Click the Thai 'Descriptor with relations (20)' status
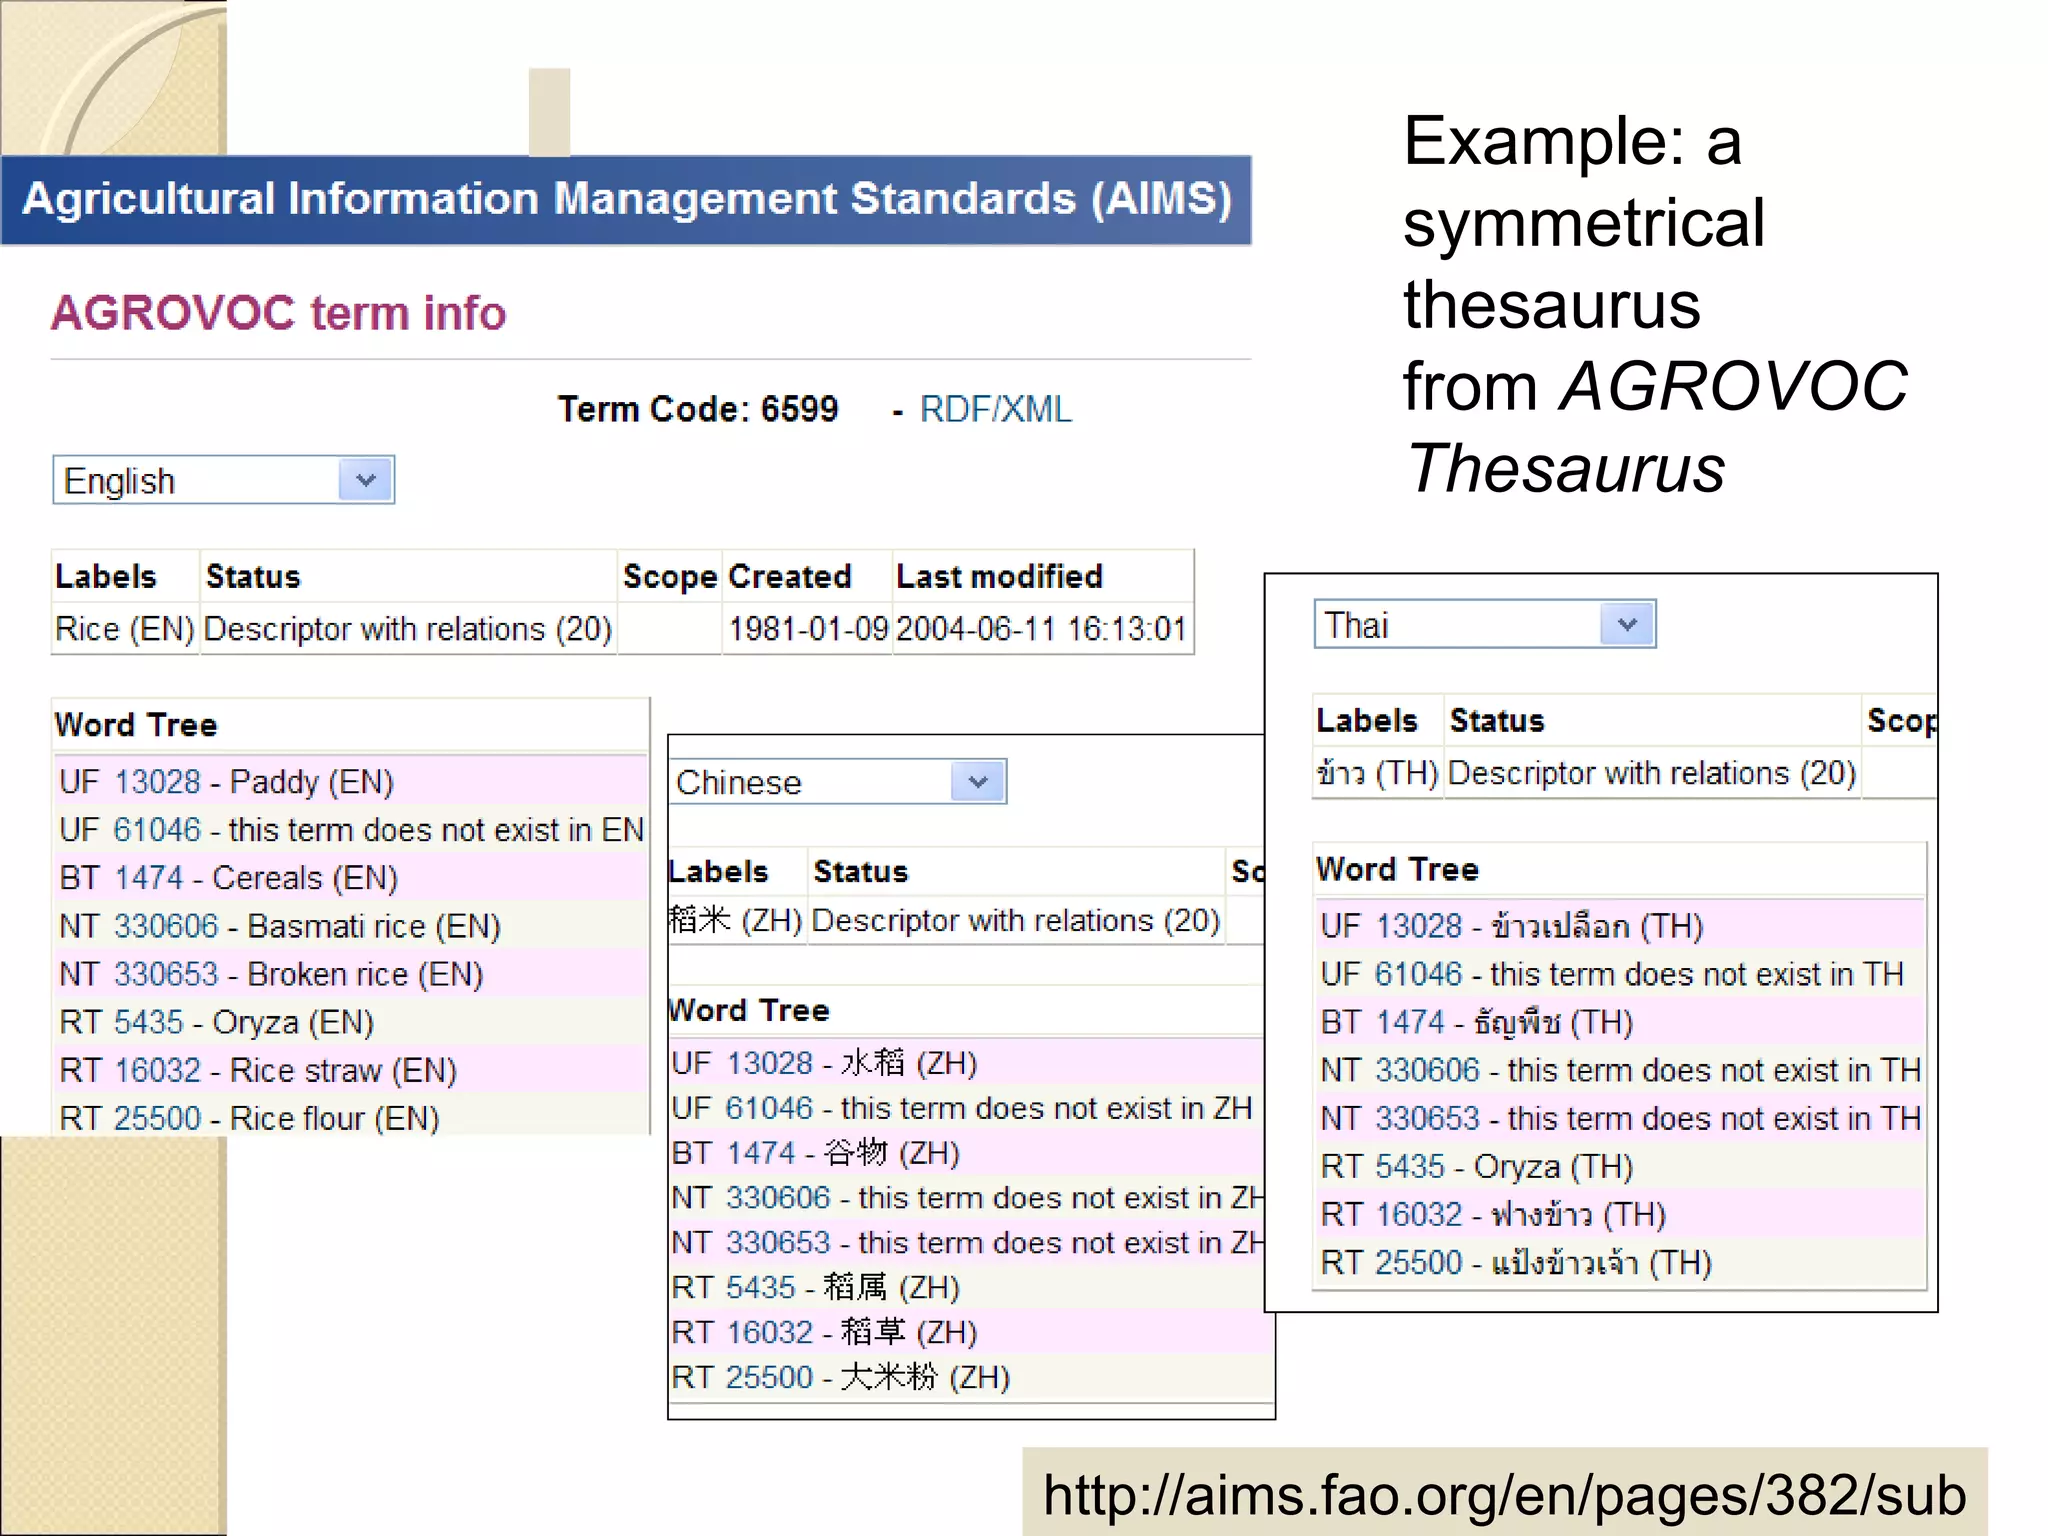The width and height of the screenshot is (2048, 1536). [x=1652, y=772]
